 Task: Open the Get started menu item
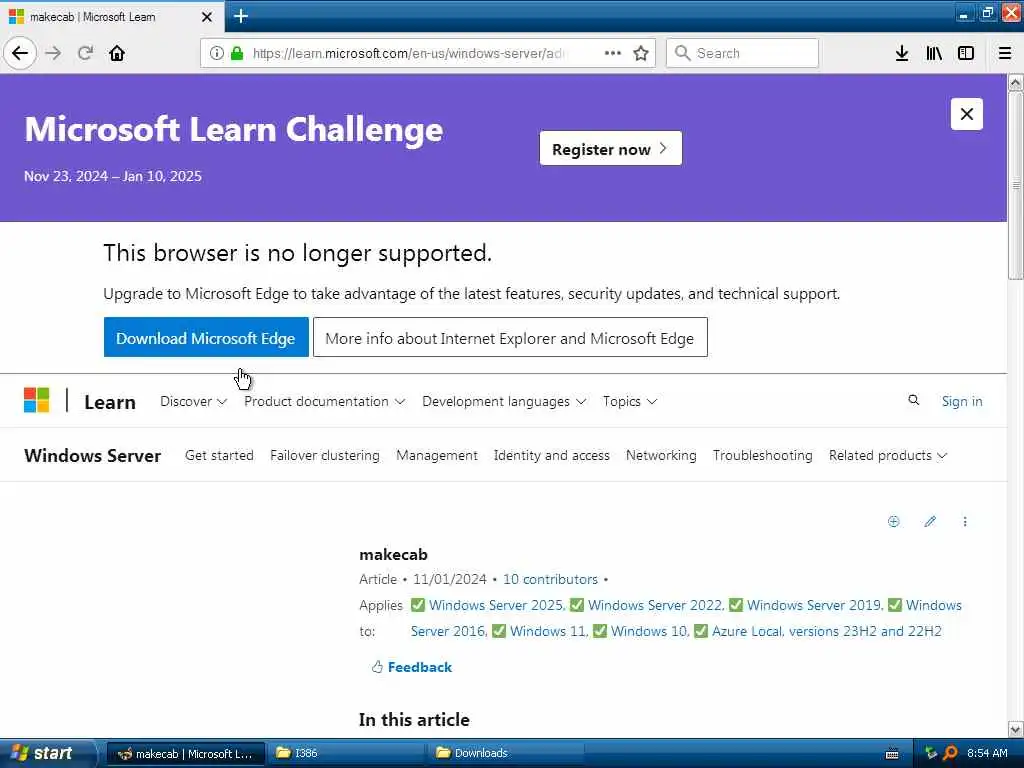[219, 455]
